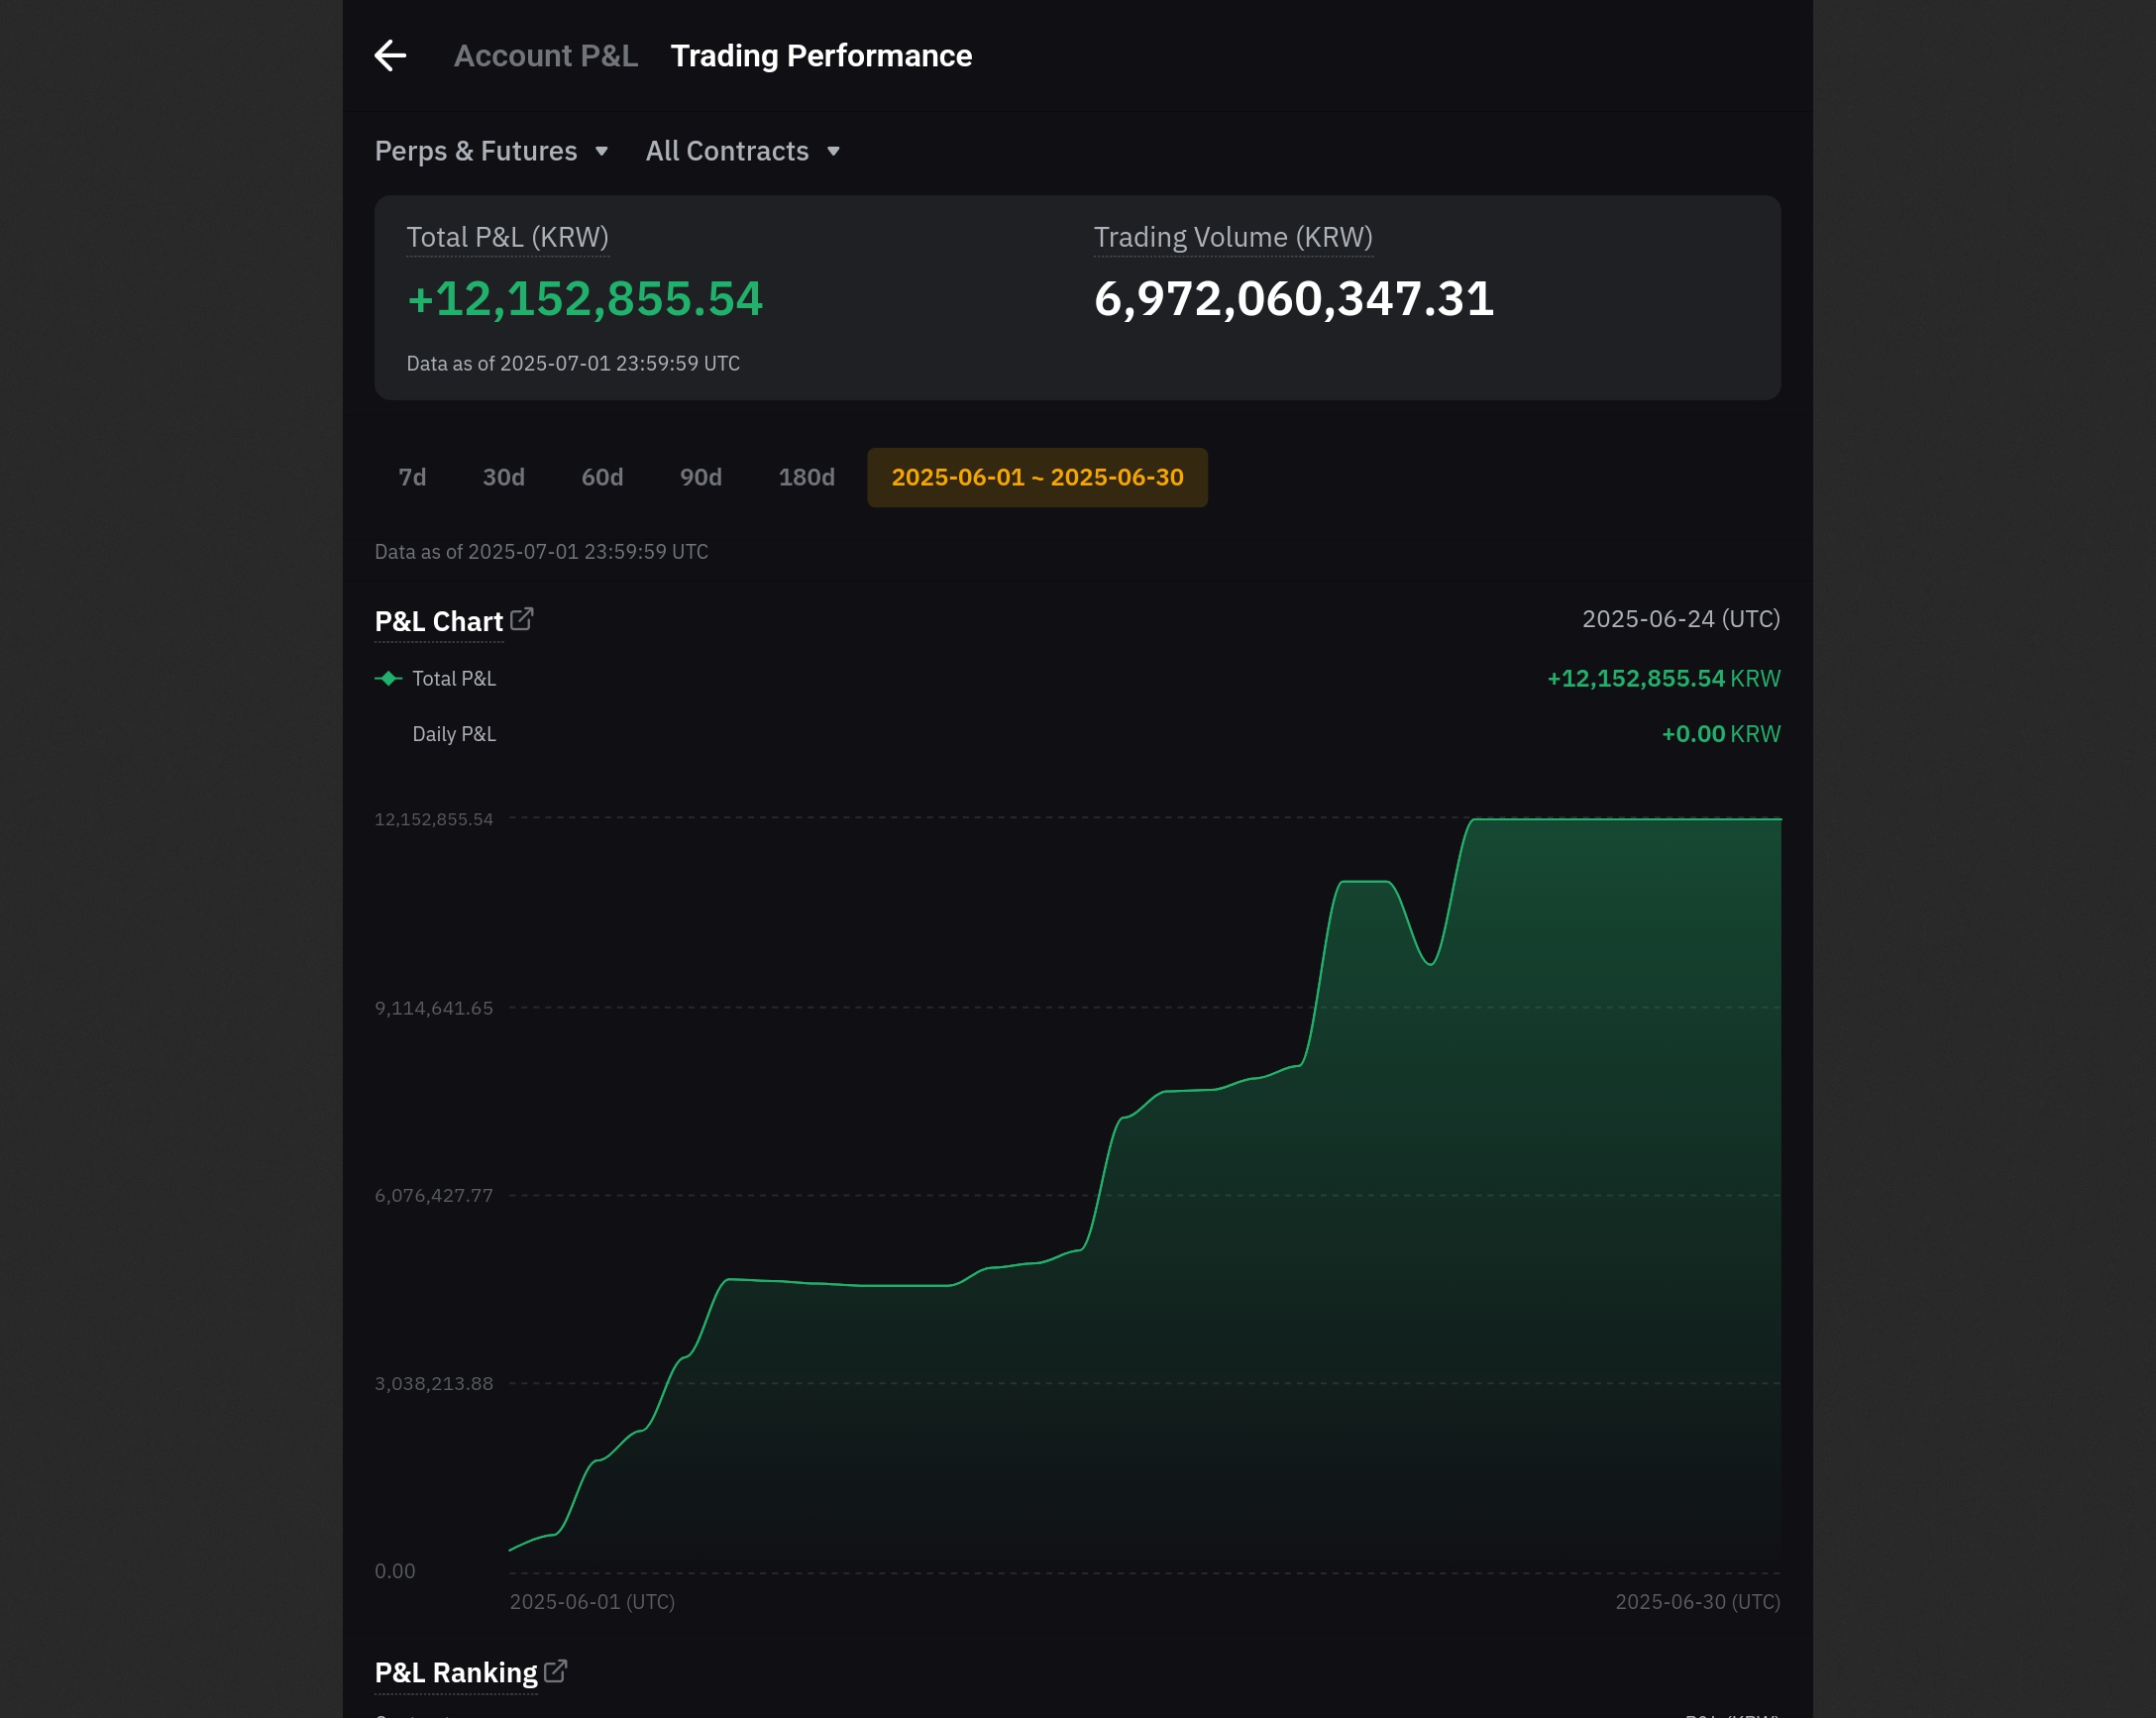
Task: Toggle Daily P&L series visibility
Action: 453,734
